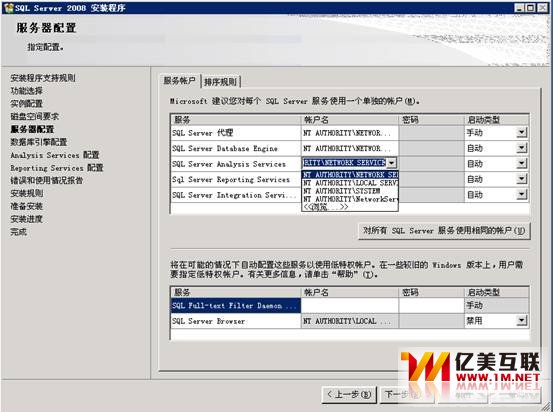Screen dimensions: 553x412
Task: Open startup type dropdown for Reporting Services
Action: [522, 180]
